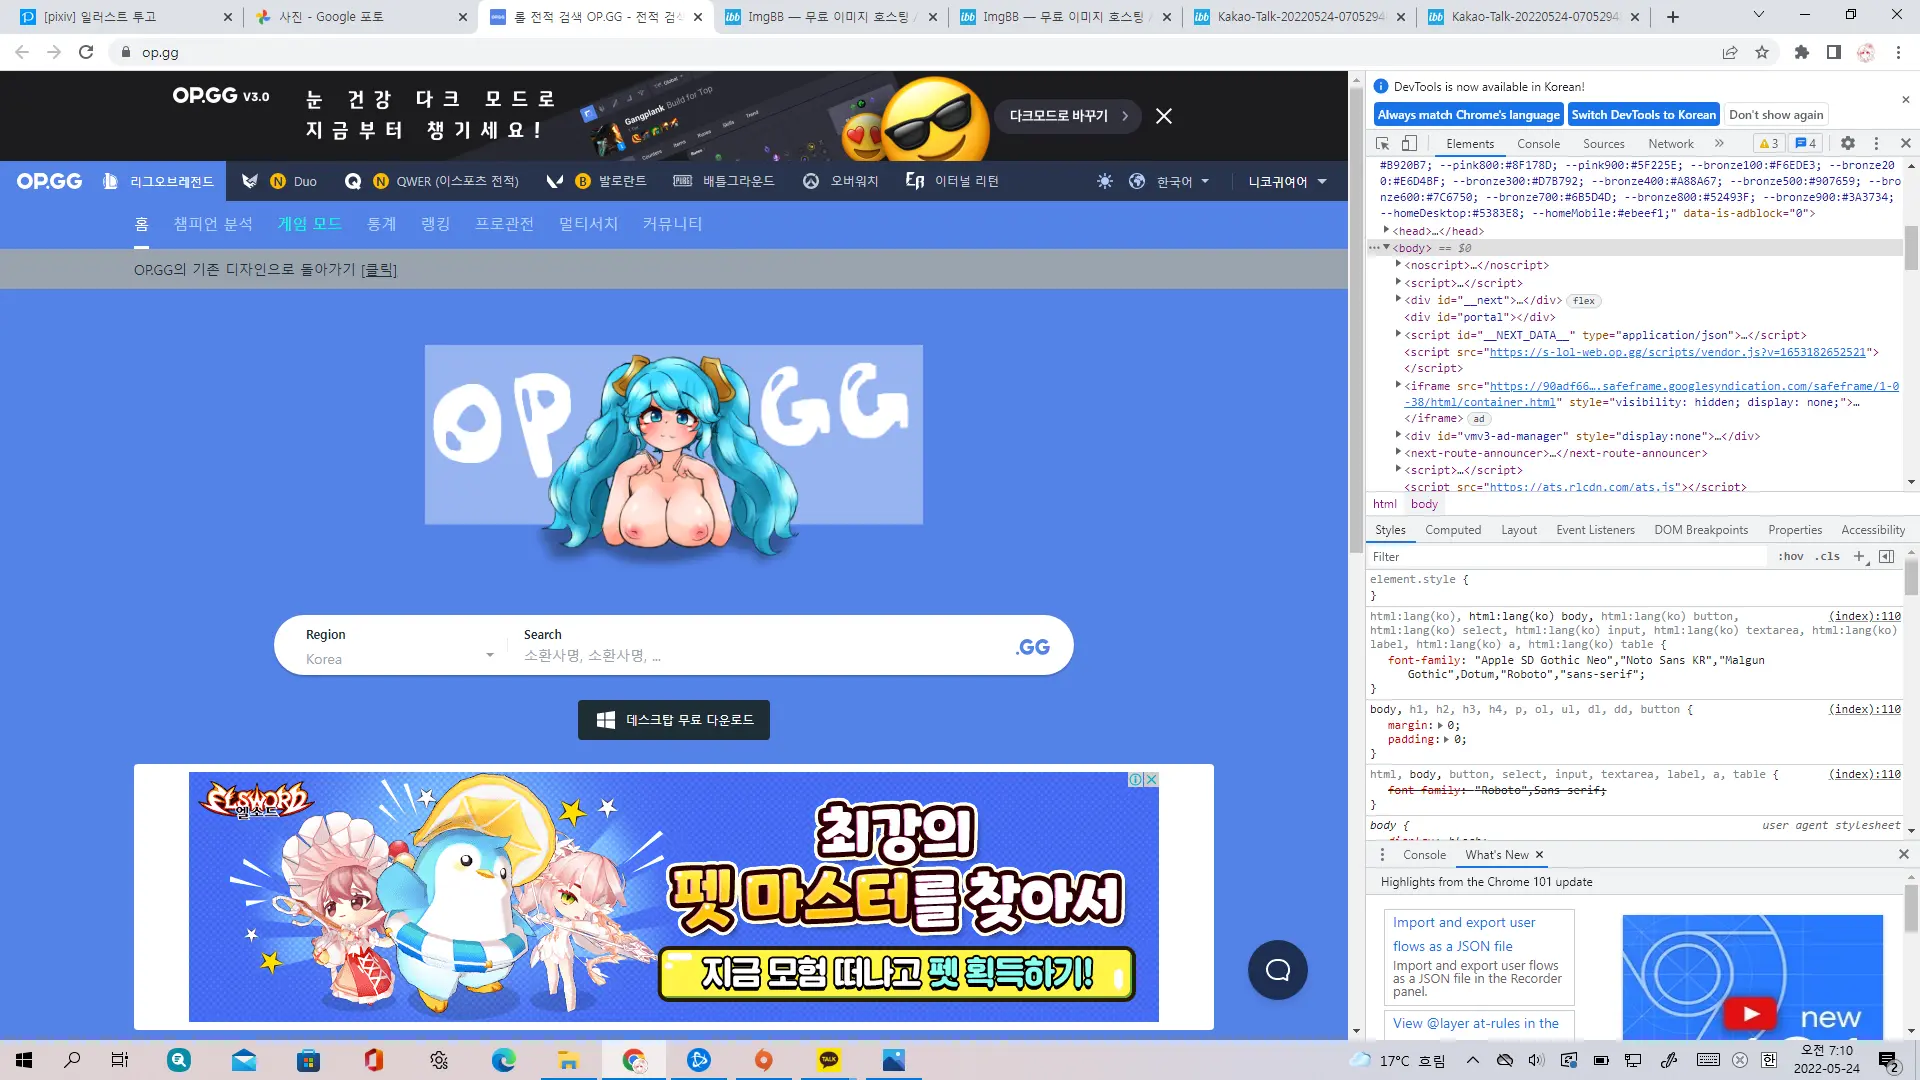
Task: Expand the div id=__next node
Action: (1398, 300)
